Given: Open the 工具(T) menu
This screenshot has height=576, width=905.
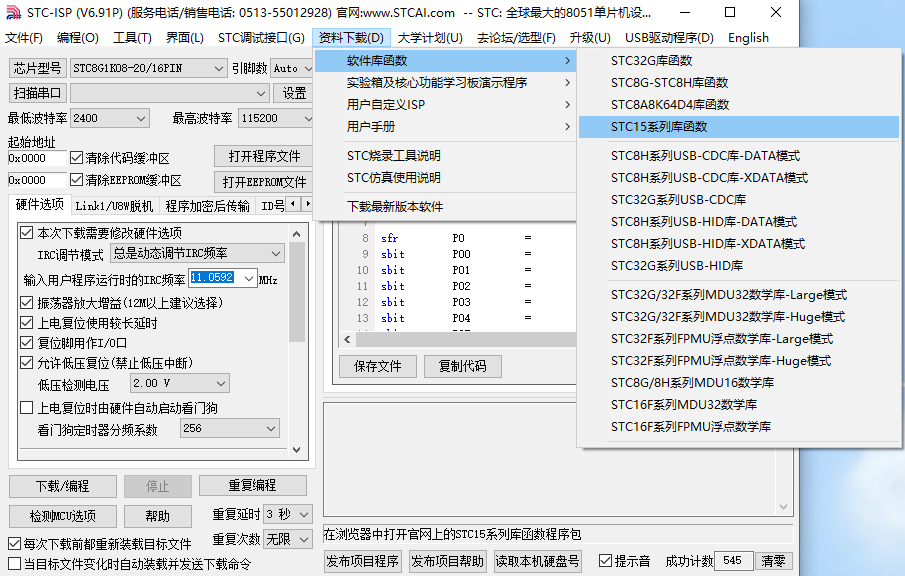Looking at the screenshot, I should tap(132, 38).
